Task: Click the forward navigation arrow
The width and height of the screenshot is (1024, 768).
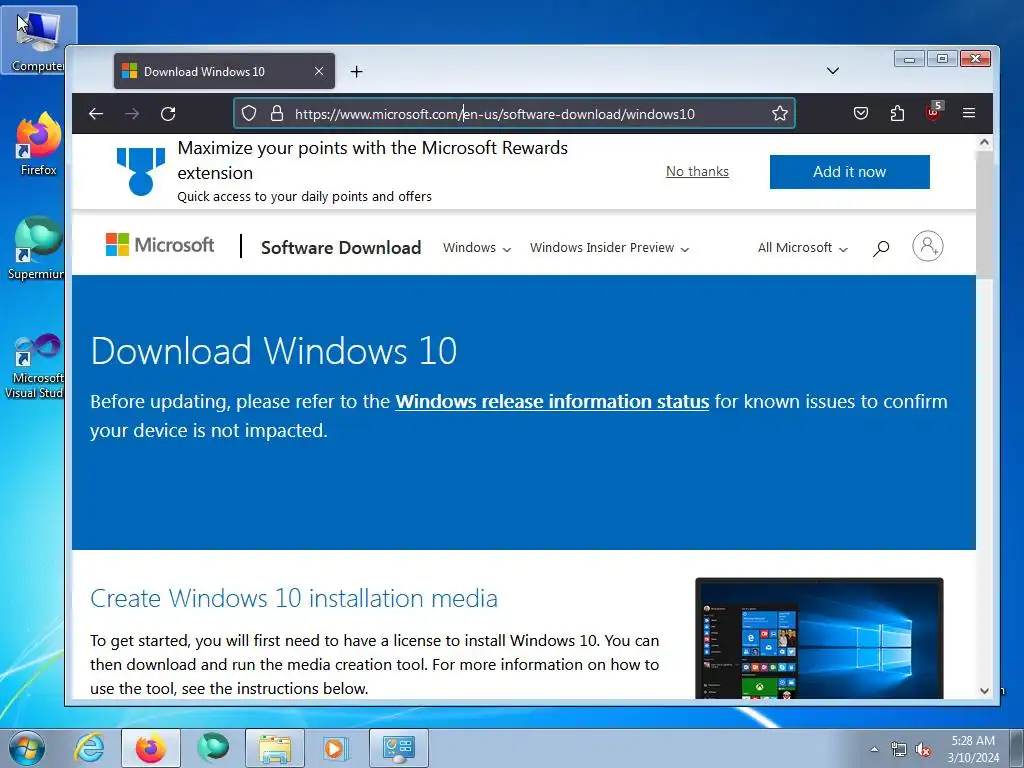Action: click(x=132, y=114)
